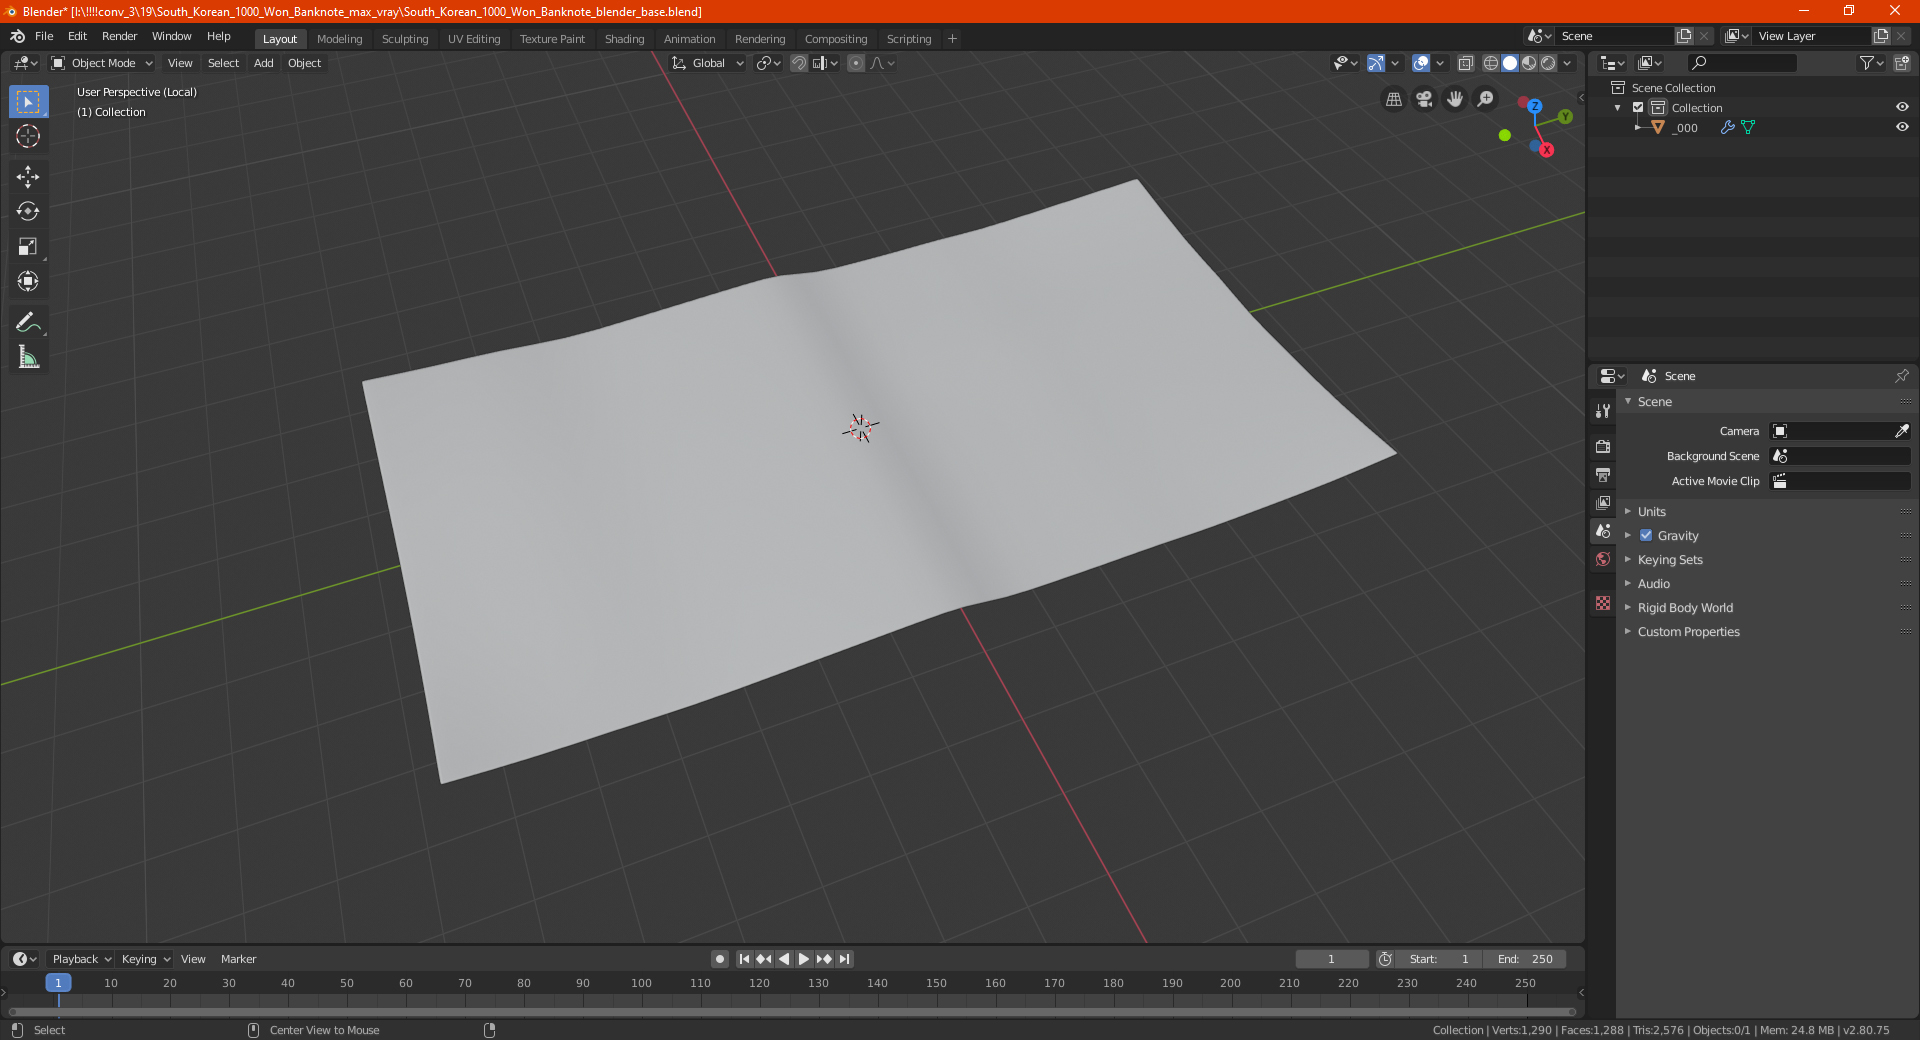Viewport: 1920px width, 1040px height.
Task: Play the animation in reverse
Action: click(x=784, y=959)
